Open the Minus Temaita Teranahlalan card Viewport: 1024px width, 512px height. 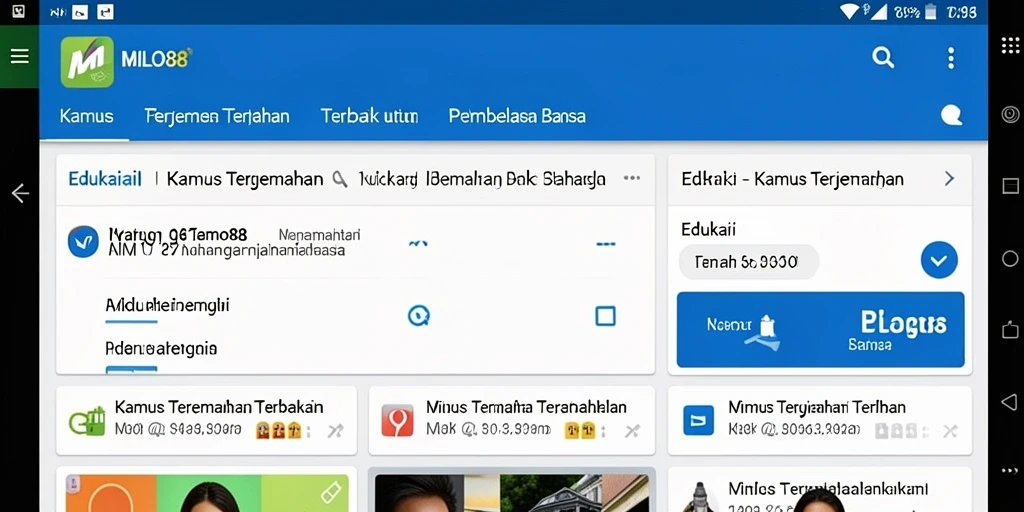pos(511,421)
